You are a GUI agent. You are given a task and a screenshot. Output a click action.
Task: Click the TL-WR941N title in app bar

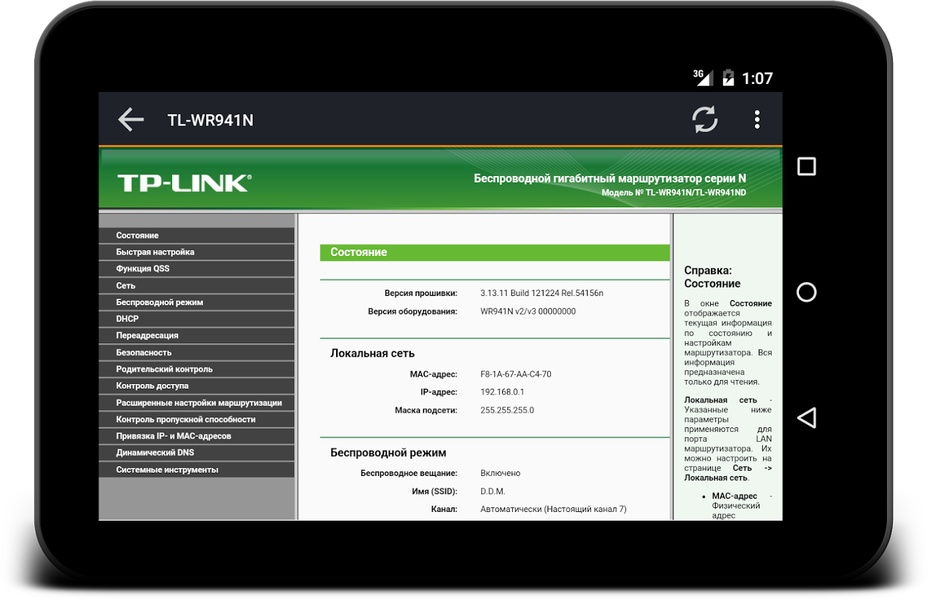[210, 120]
